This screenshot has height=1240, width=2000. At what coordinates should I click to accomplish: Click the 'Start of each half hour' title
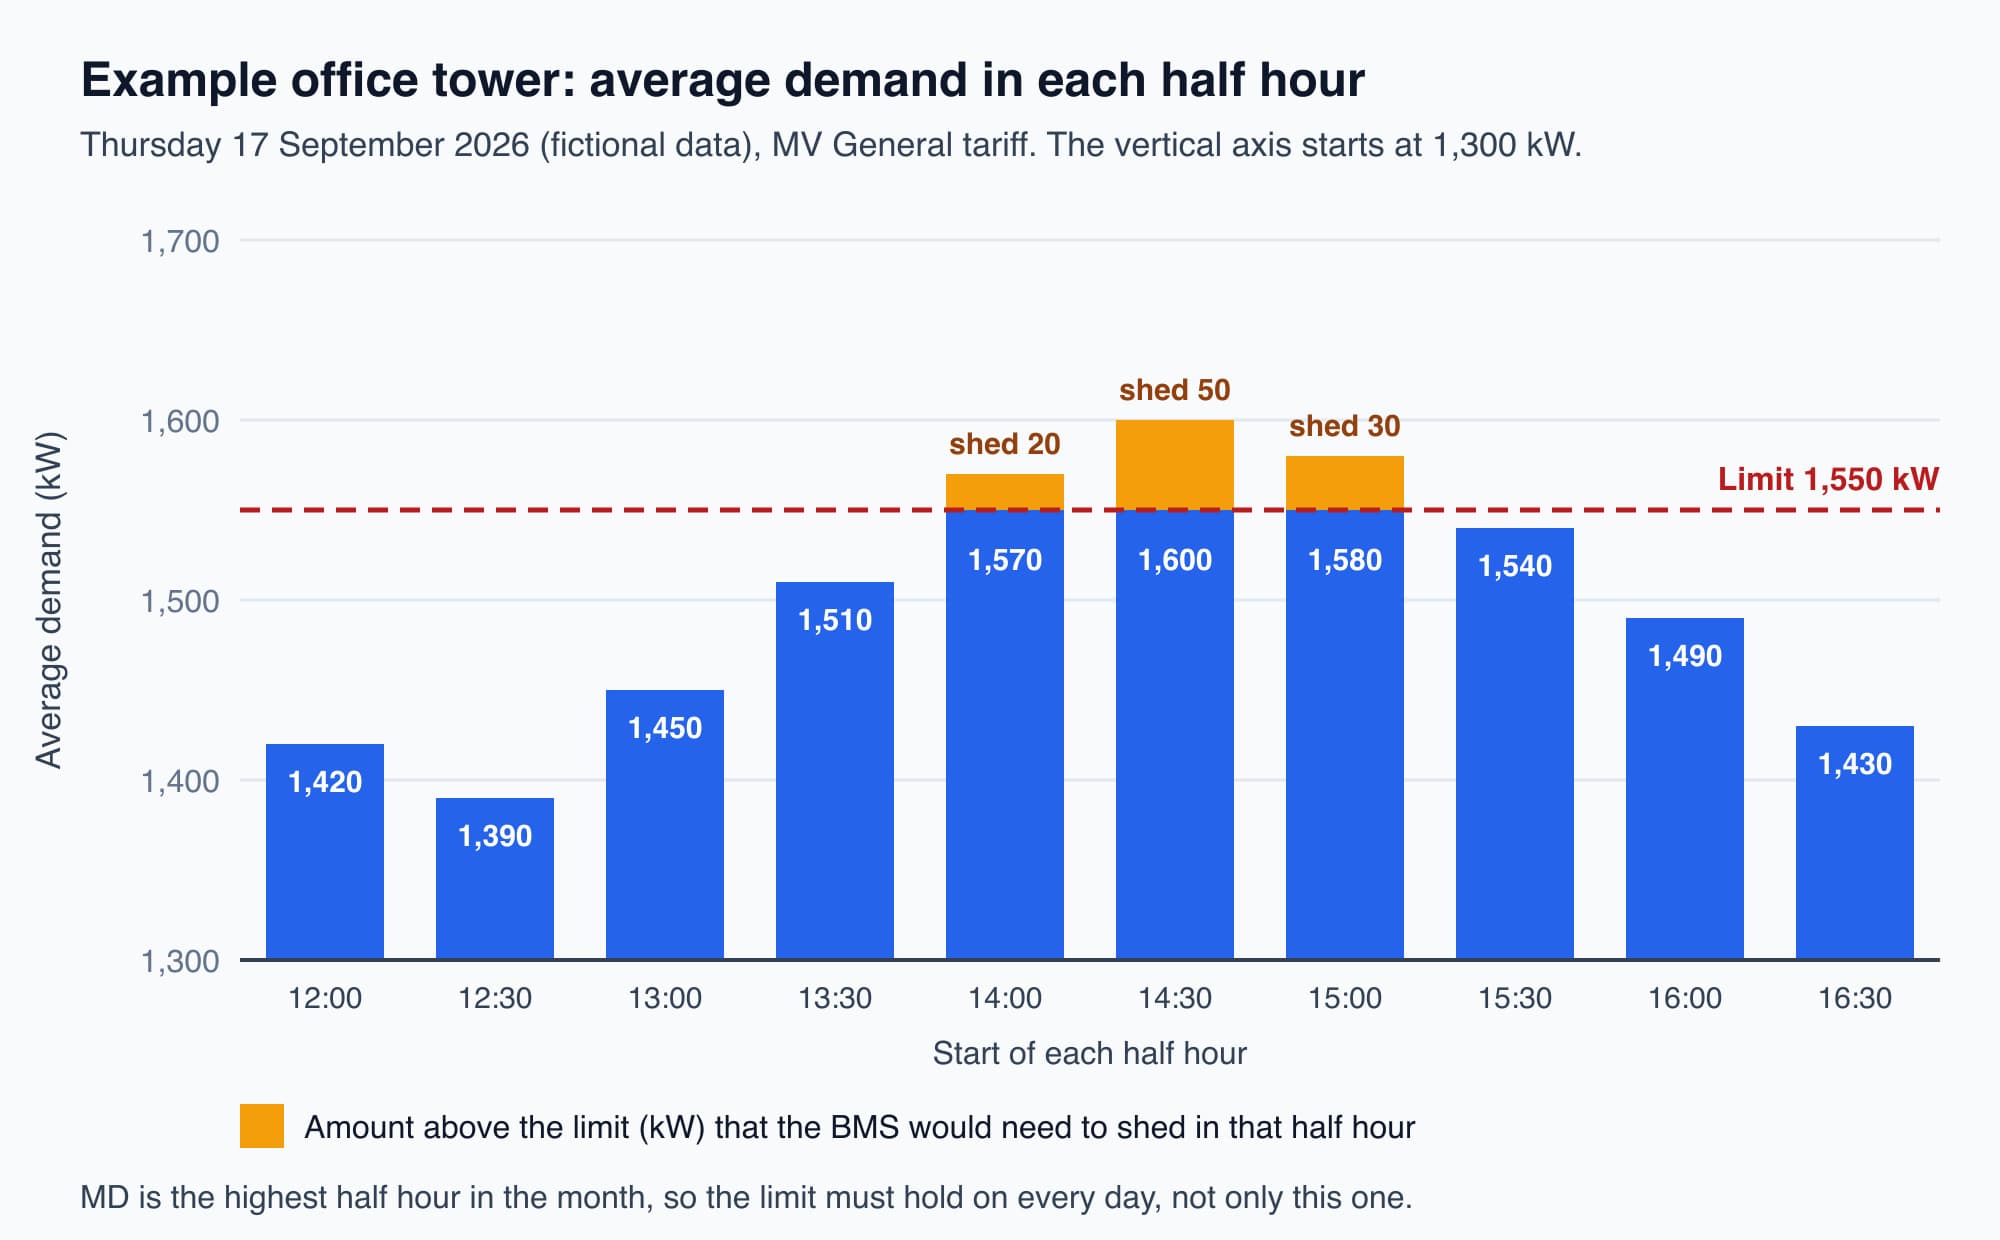tap(1090, 1053)
